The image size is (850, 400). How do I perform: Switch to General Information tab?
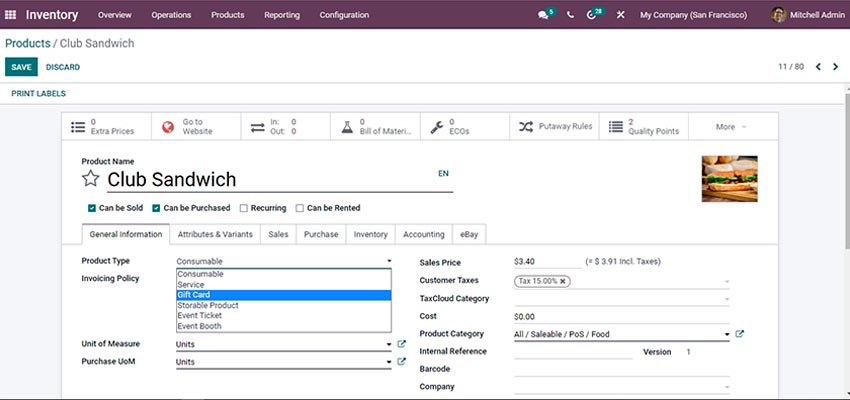point(126,235)
